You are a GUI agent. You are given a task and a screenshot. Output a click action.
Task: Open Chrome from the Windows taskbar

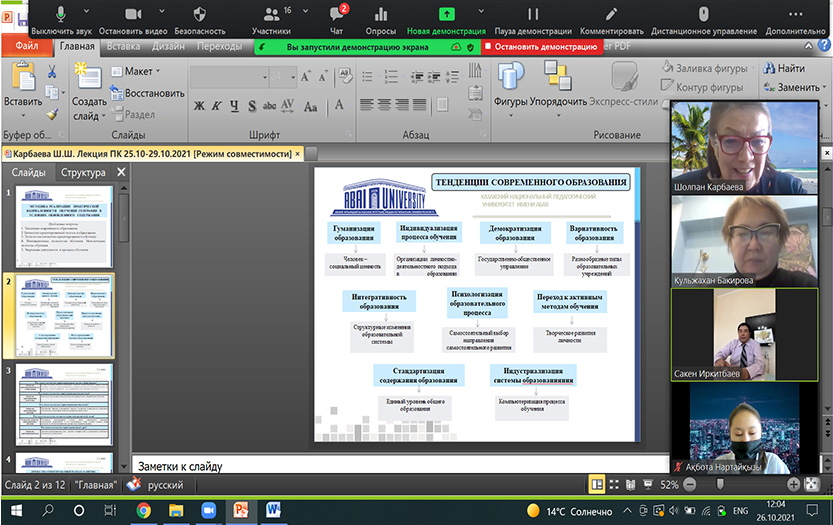(143, 510)
